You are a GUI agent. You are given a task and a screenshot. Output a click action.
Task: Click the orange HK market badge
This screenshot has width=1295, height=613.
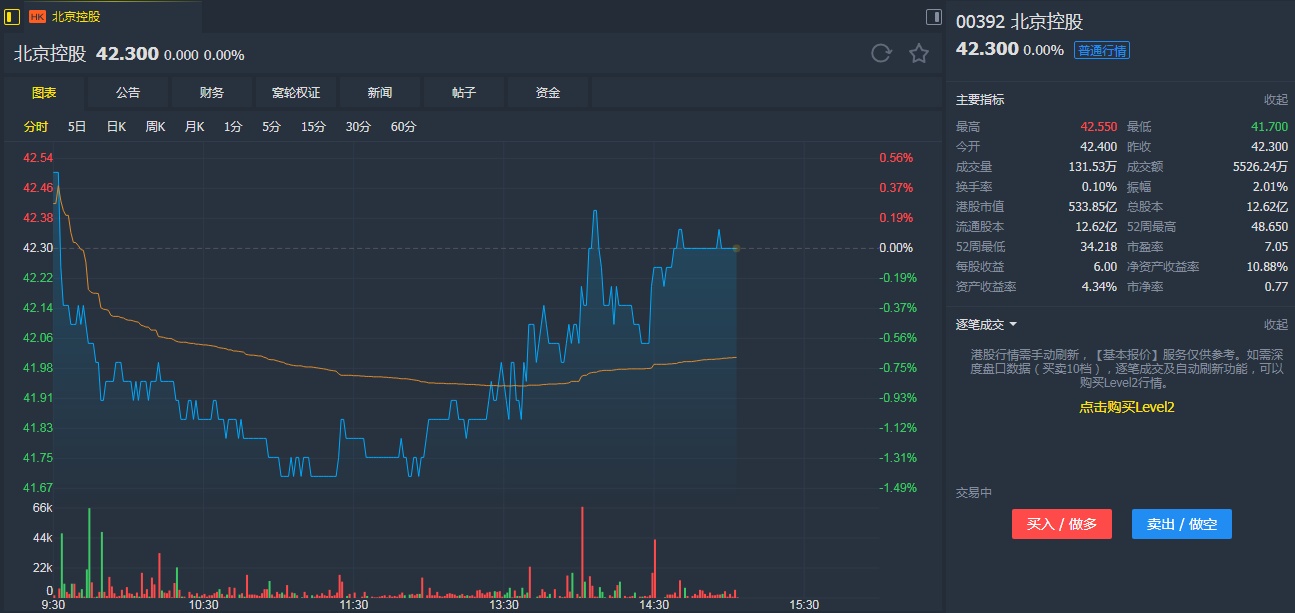click(x=37, y=17)
